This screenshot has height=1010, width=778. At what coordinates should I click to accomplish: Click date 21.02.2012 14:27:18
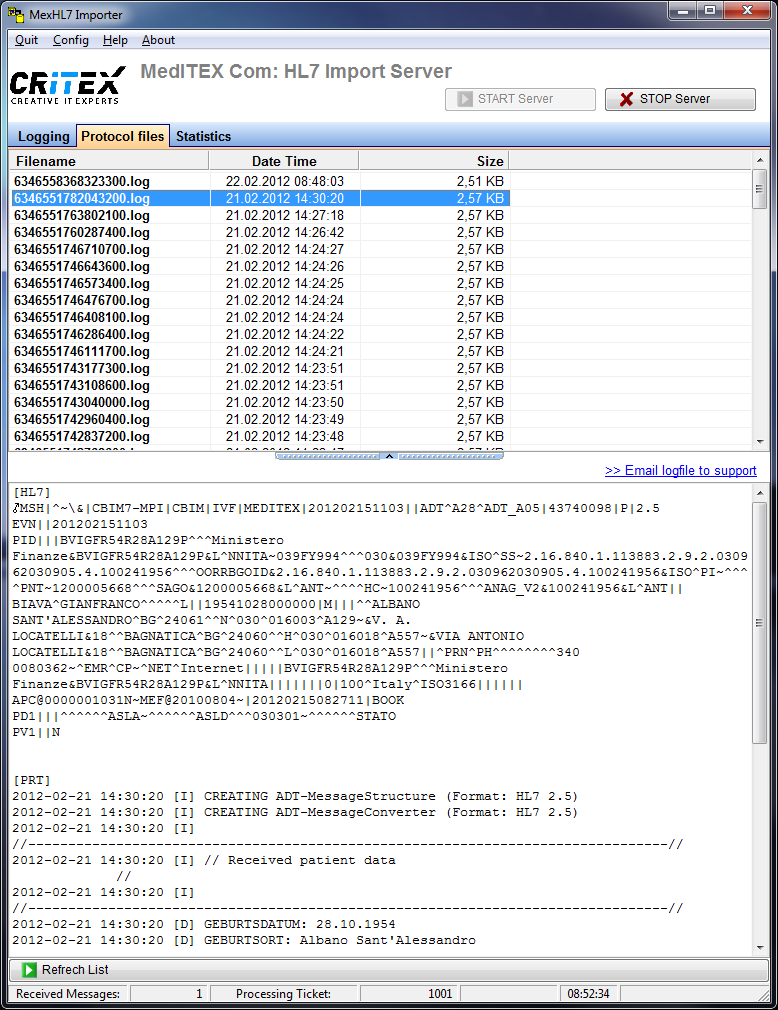tap(285, 215)
